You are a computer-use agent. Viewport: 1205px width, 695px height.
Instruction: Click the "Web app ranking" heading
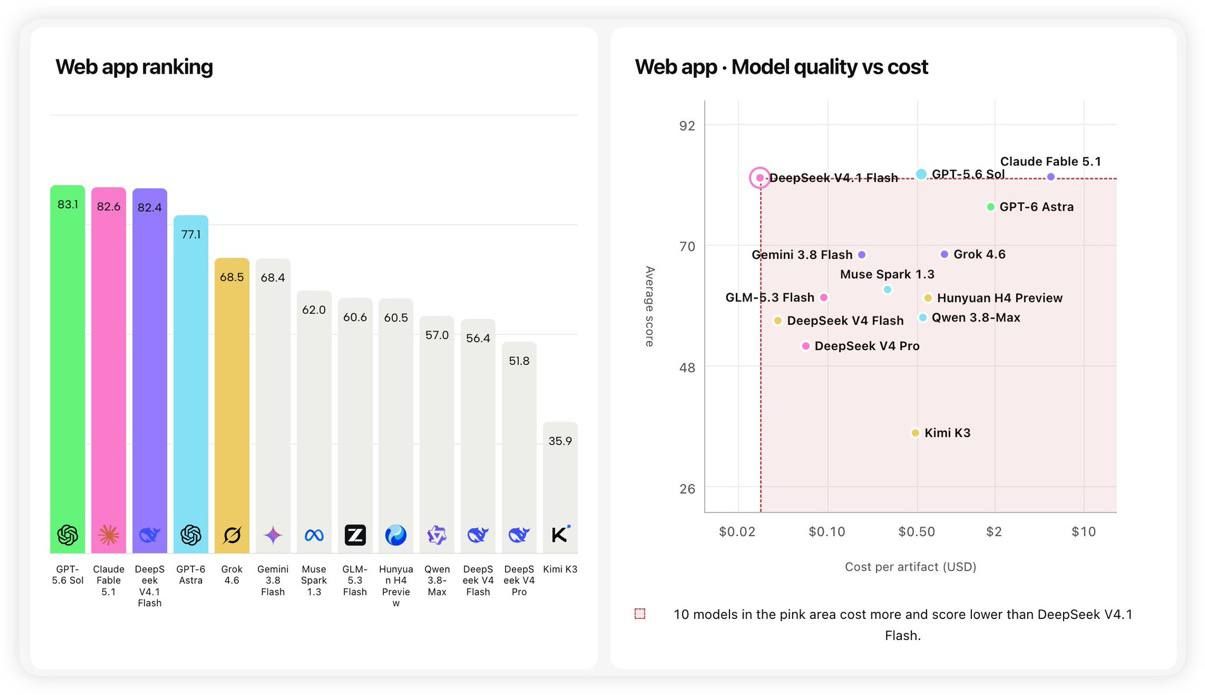[x=134, y=67]
